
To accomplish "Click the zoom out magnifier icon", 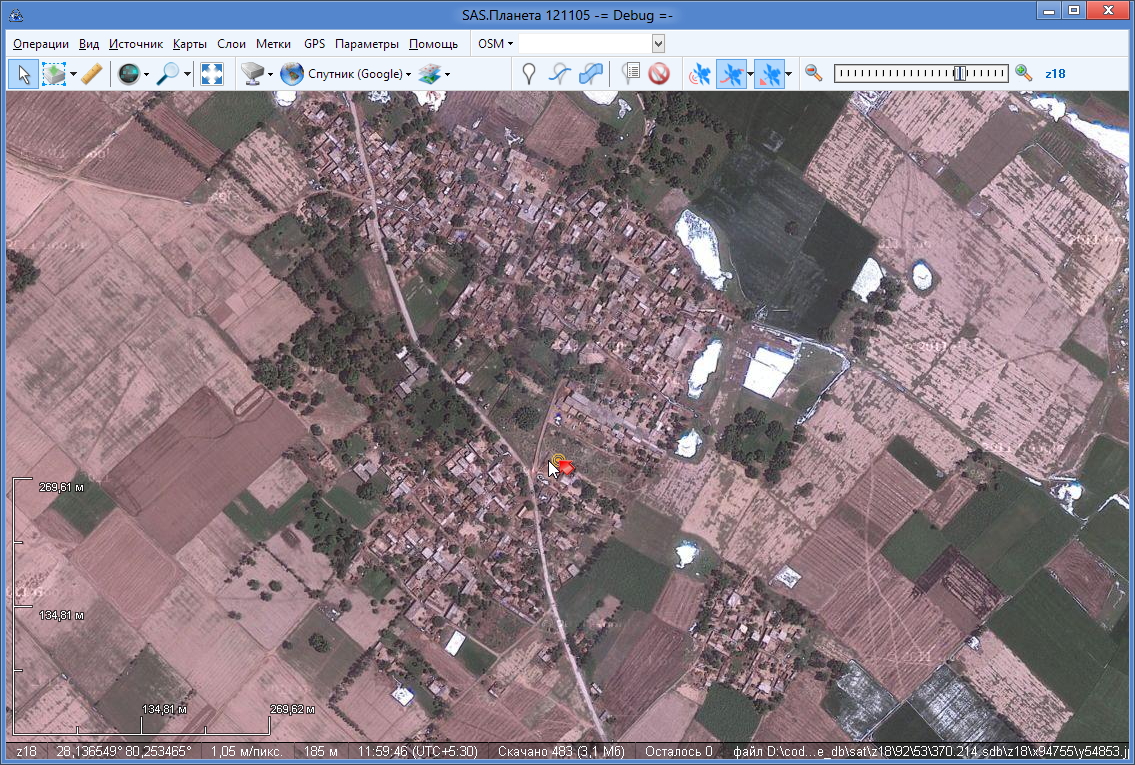I will click(814, 73).
